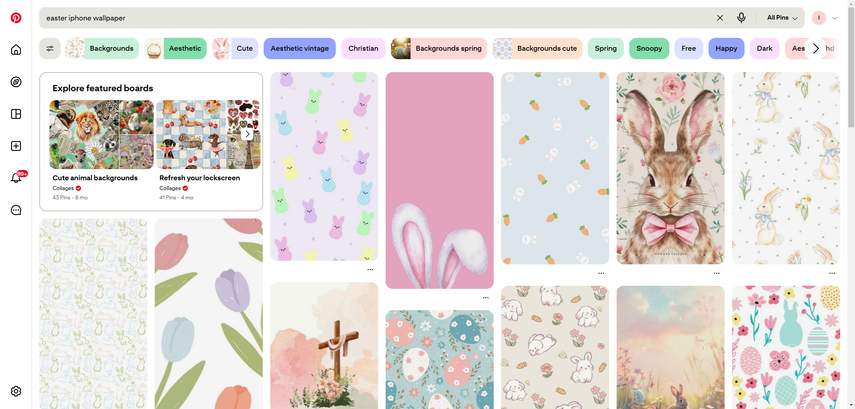Select the Spring filter chip
This screenshot has height=409, width=855.
tap(605, 49)
